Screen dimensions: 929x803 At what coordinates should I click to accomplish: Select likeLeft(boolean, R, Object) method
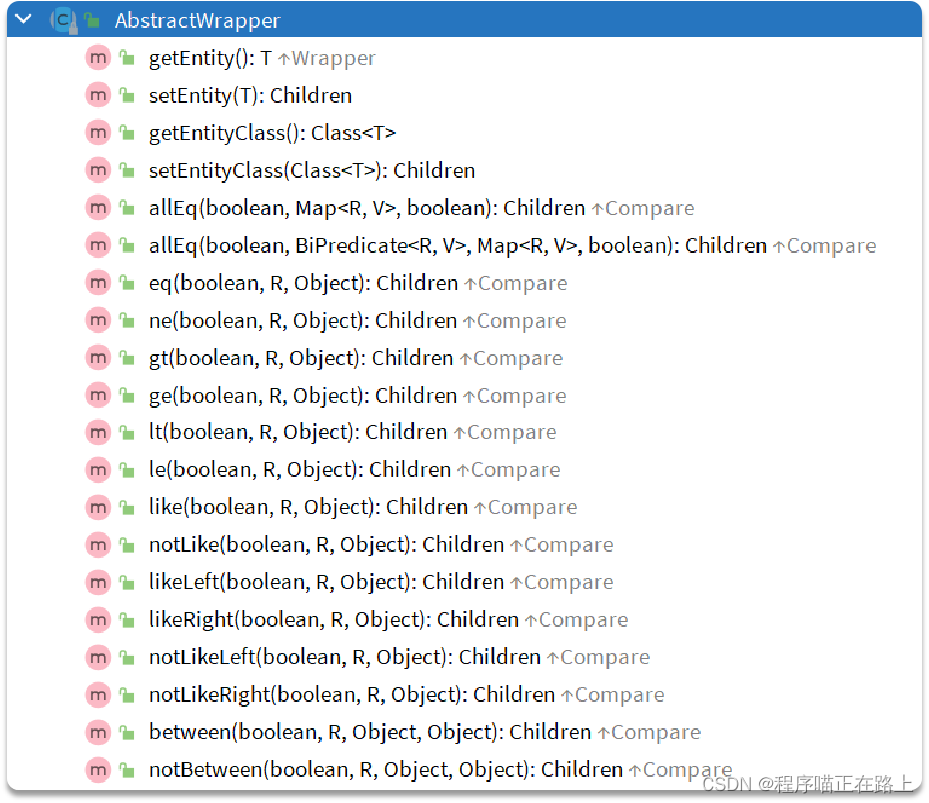pyautogui.click(x=326, y=583)
